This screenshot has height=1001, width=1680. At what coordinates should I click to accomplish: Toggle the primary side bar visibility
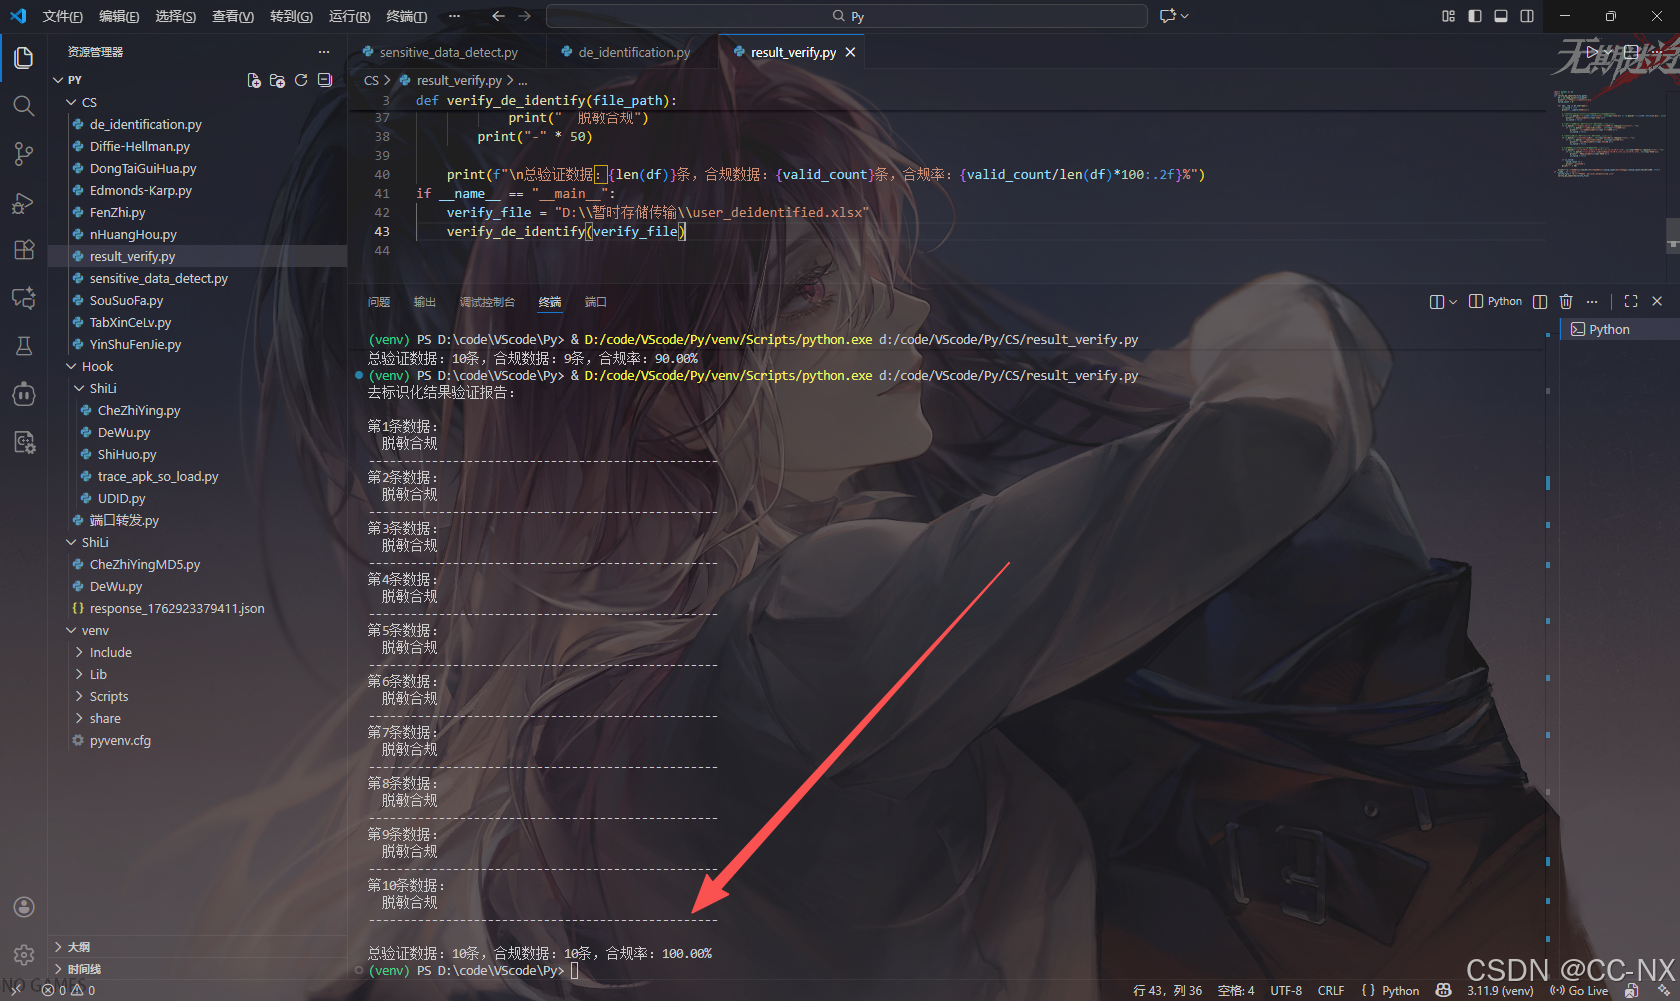1475,16
